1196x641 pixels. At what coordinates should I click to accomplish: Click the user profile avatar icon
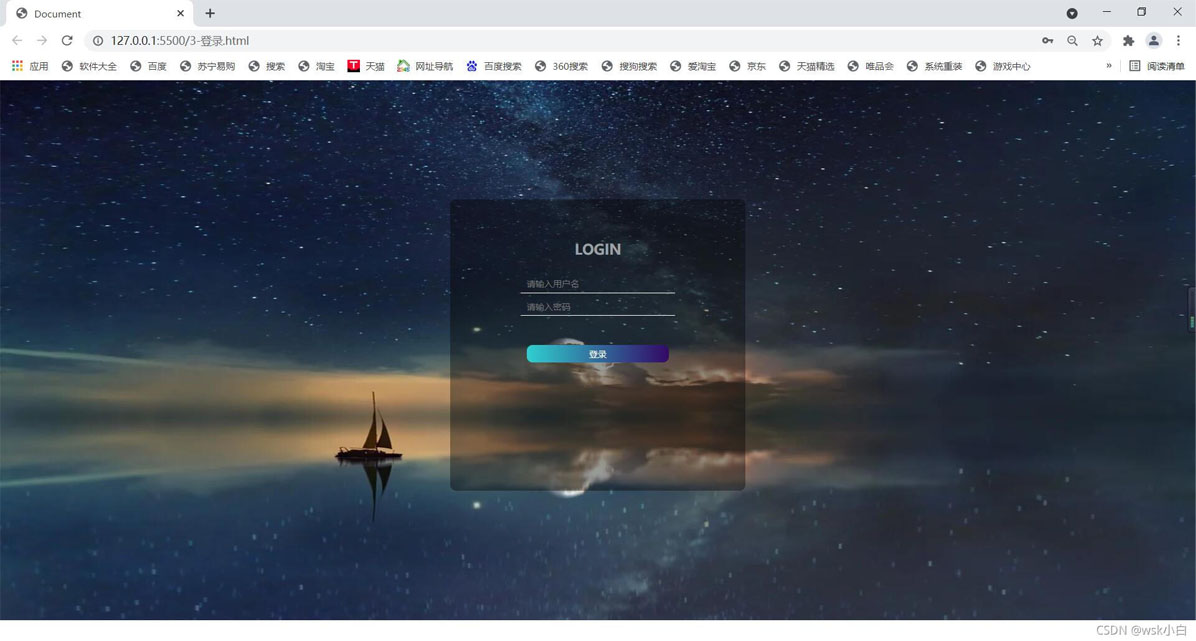pos(1153,41)
